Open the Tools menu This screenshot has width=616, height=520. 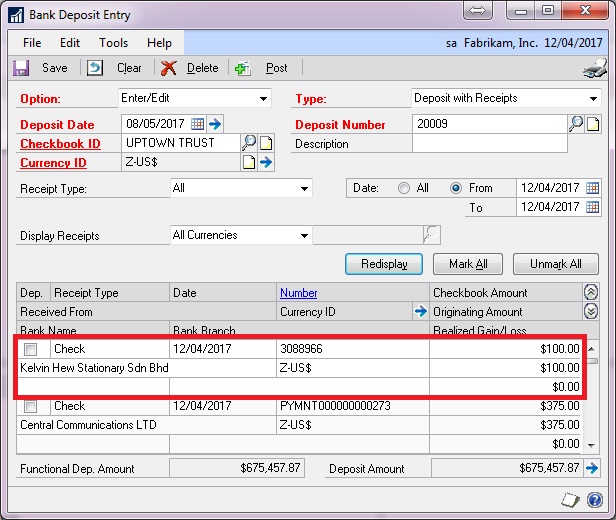click(x=114, y=42)
